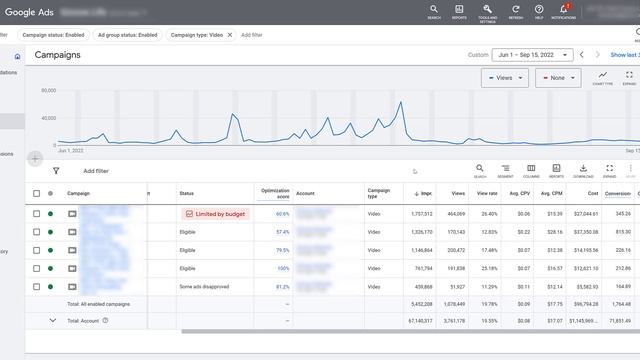Click the home icon in left sidebar
The height and width of the screenshot is (360, 640).
tap(17, 56)
